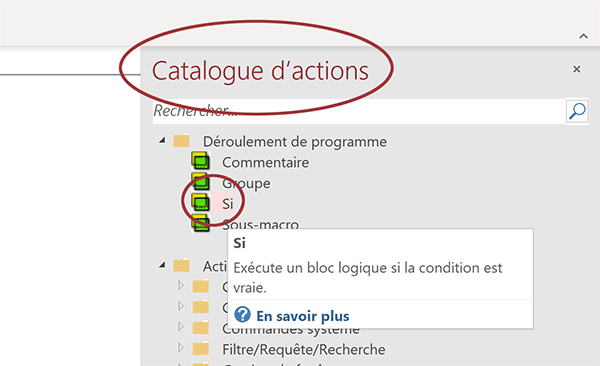The width and height of the screenshot is (600, 366).
Task: Select the Filtre/Requête/Recherche label
Action: click(304, 350)
